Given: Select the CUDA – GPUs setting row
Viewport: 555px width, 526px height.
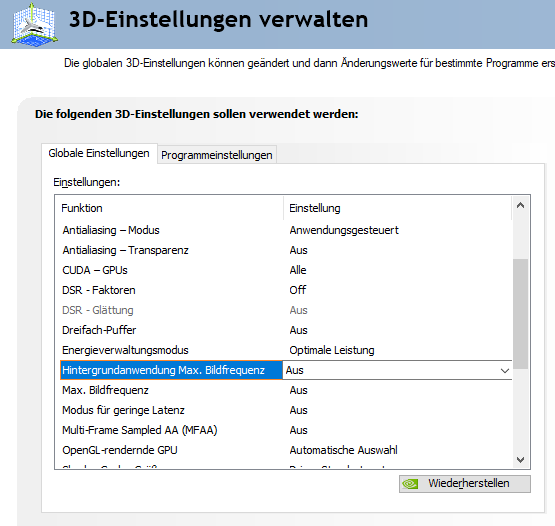Looking at the screenshot, I should click(x=286, y=270).
